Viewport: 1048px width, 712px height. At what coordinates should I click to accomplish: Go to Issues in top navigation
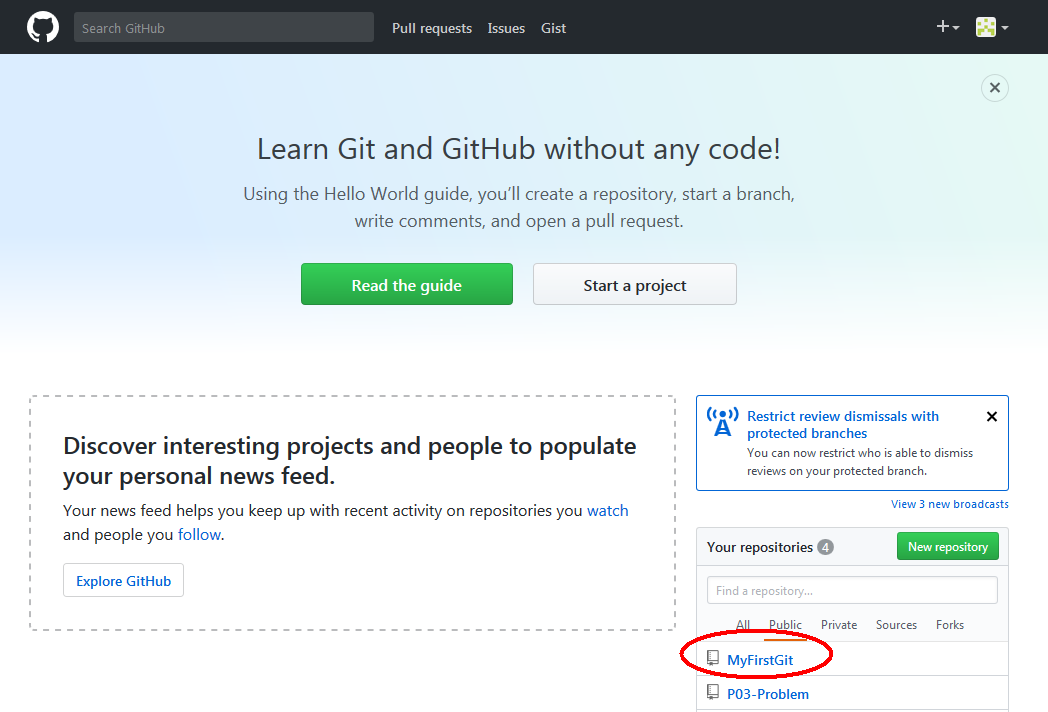506,28
